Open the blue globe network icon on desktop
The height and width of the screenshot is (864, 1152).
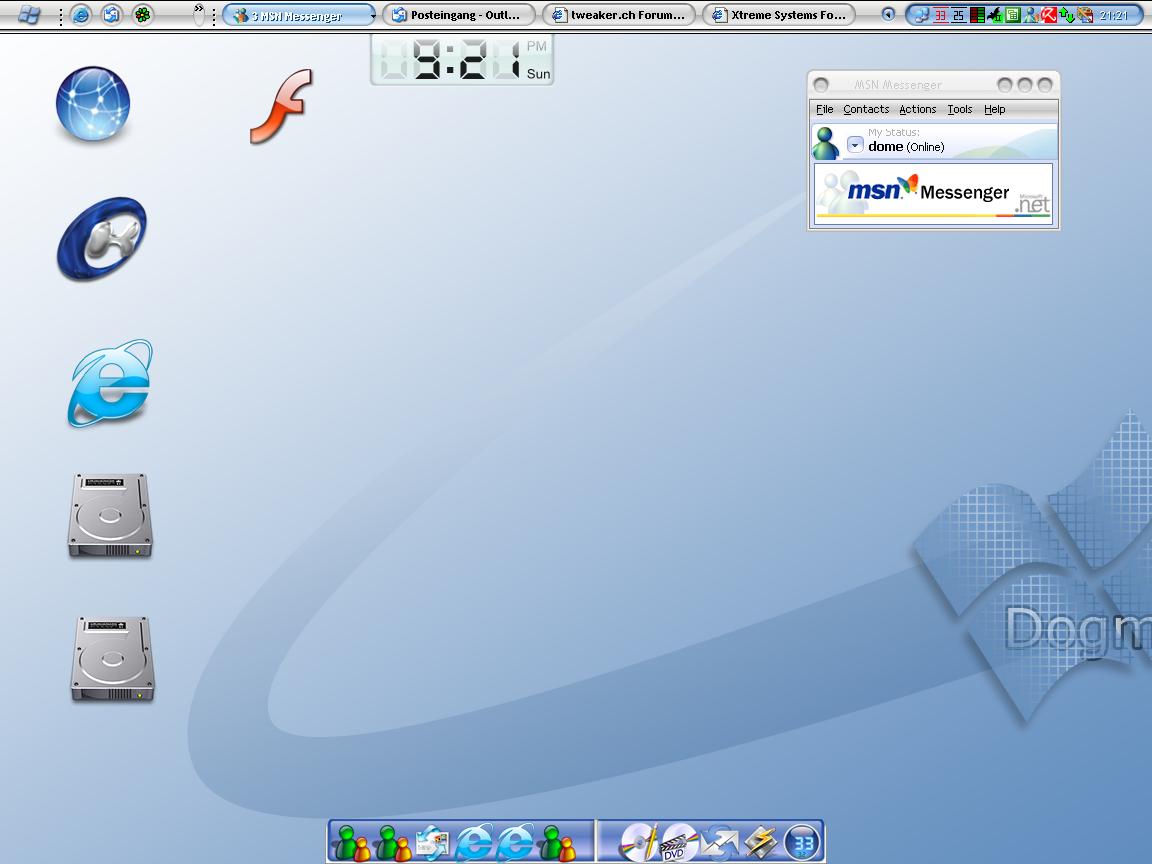click(x=93, y=104)
